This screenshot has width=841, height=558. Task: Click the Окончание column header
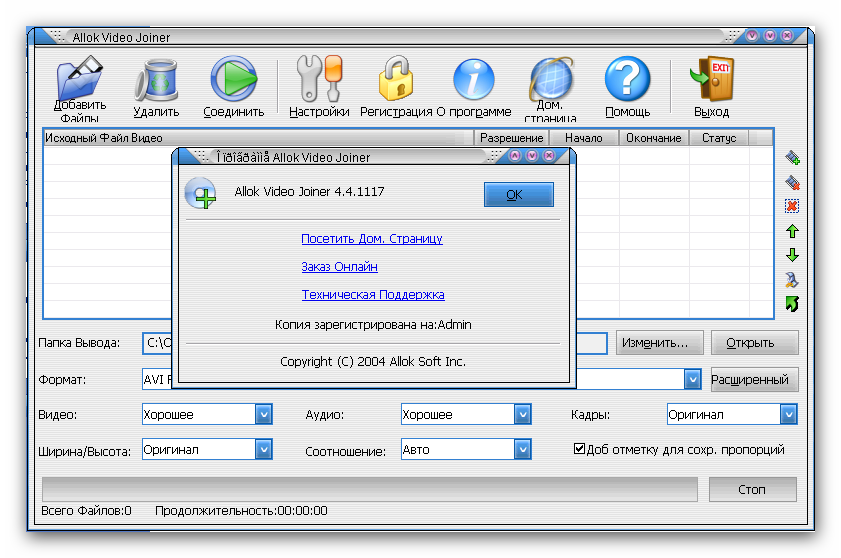[x=654, y=138]
